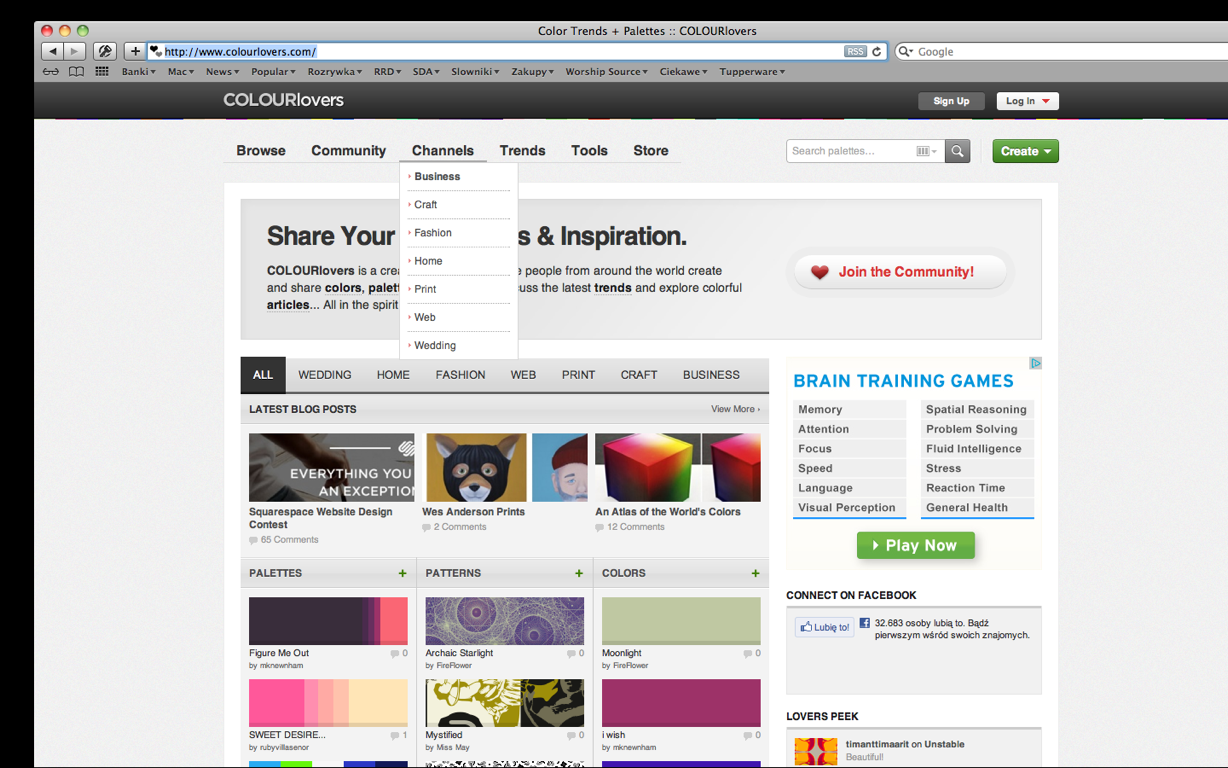This screenshot has width=1228, height=768.
Task: Add a new color with the green plus
Action: point(755,573)
